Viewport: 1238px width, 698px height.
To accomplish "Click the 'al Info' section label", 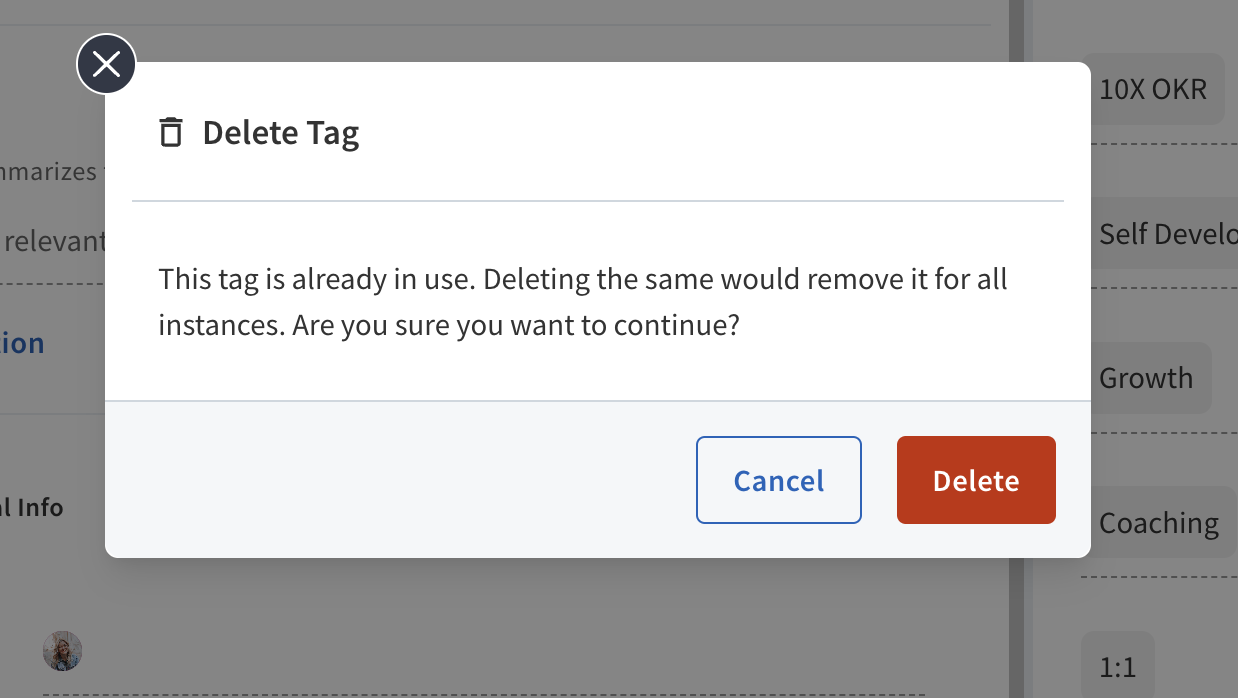I will pyautogui.click(x=32, y=507).
